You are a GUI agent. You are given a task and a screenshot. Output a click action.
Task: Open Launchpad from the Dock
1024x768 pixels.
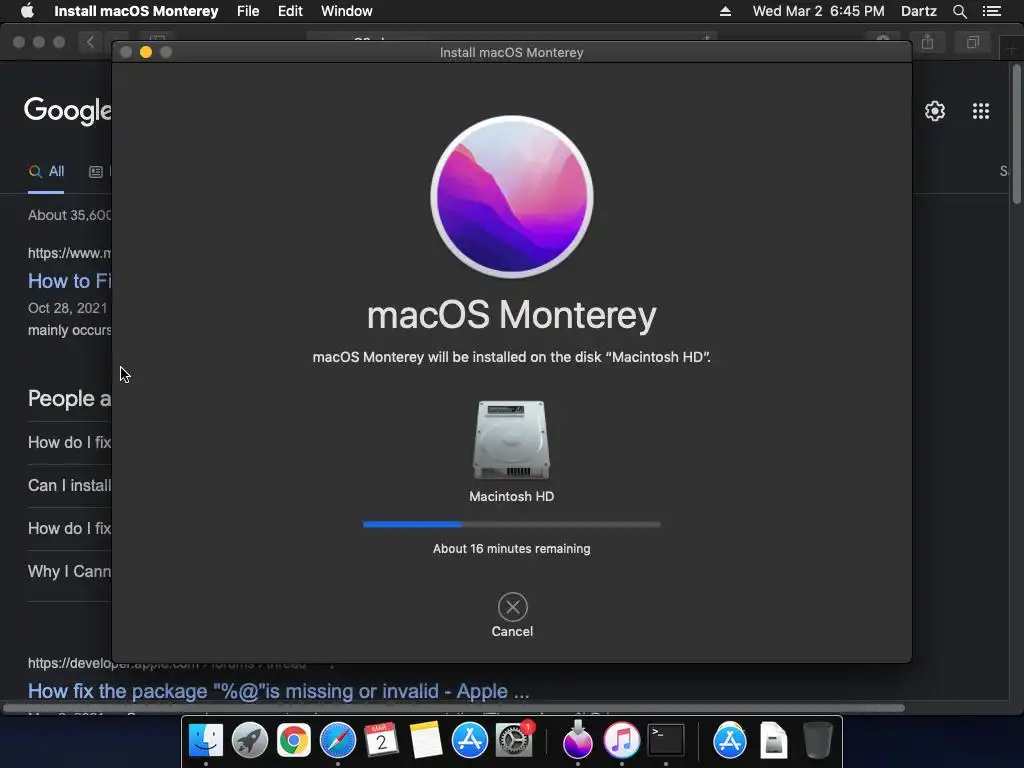249,741
